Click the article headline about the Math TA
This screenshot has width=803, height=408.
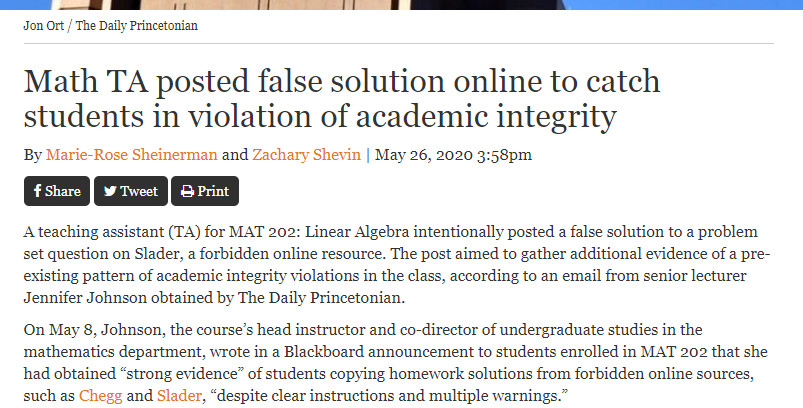pyautogui.click(x=342, y=99)
